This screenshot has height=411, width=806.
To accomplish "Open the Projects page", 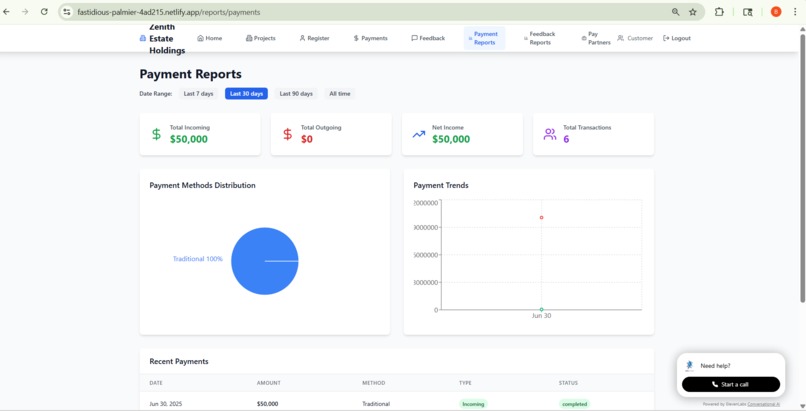I will click(x=261, y=38).
